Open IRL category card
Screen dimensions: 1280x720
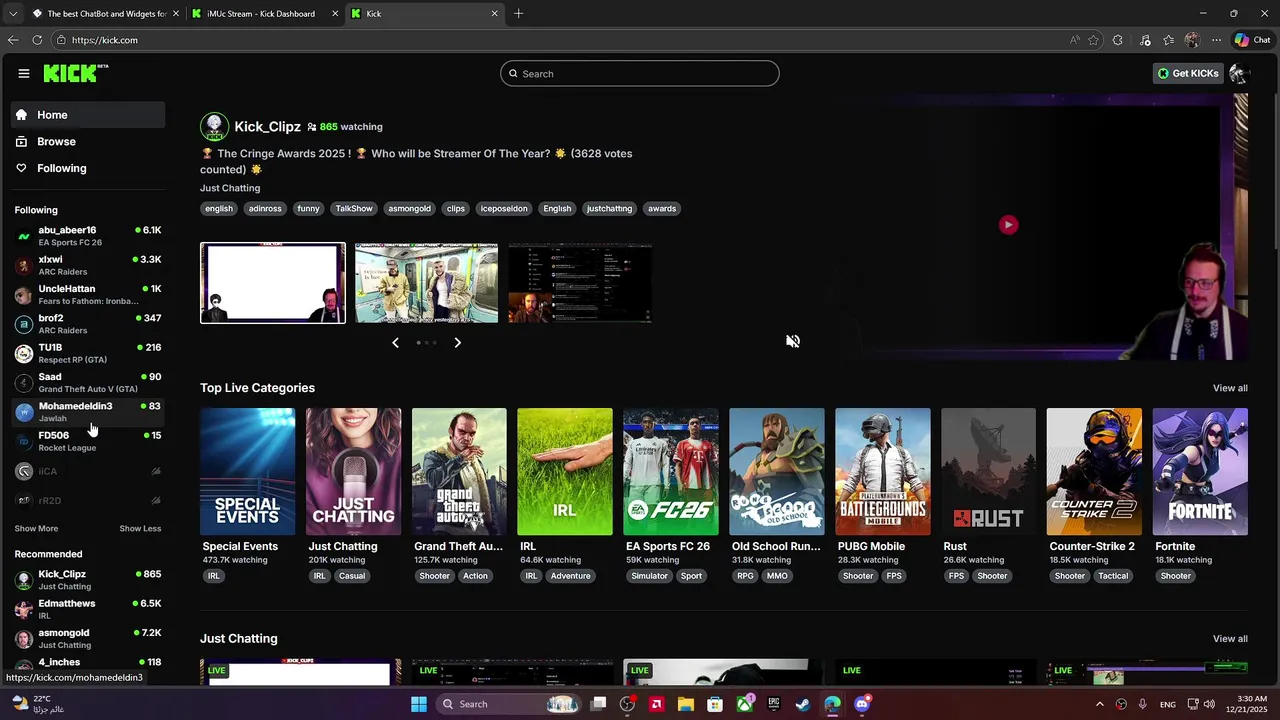pyautogui.click(x=565, y=471)
